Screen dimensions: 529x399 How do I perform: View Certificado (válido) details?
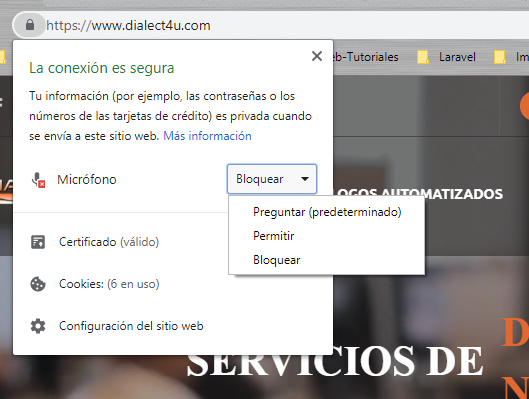[x=109, y=242]
